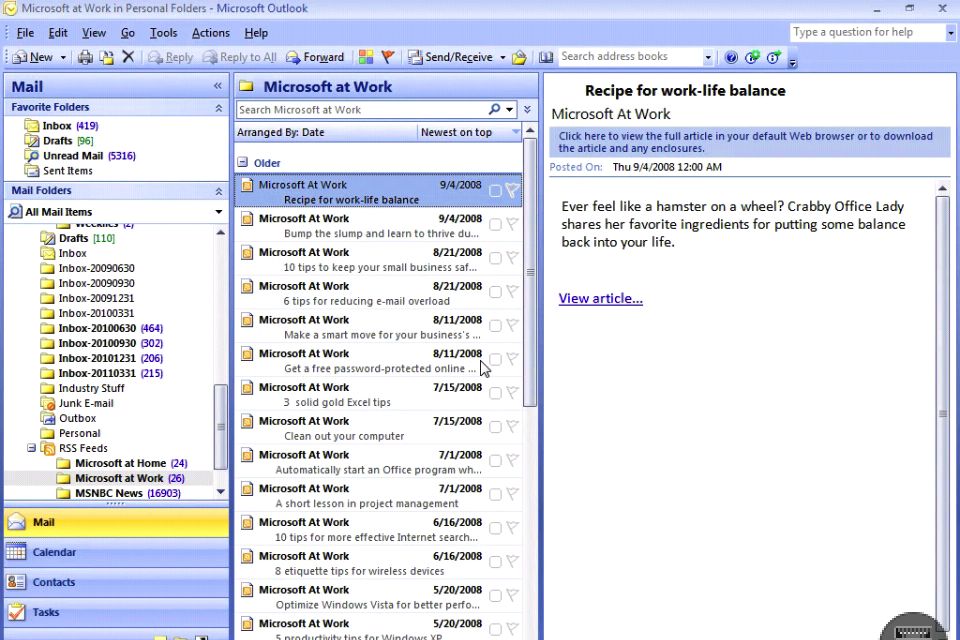Switch to the Contacts pane
Viewport: 960px width, 640px height.
tap(116, 582)
